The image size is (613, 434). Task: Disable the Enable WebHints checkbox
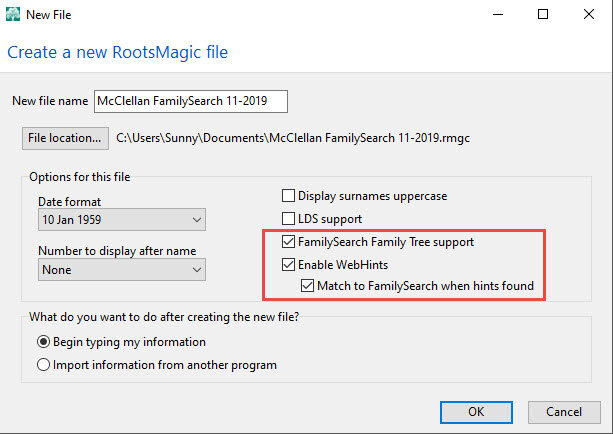[x=289, y=265]
